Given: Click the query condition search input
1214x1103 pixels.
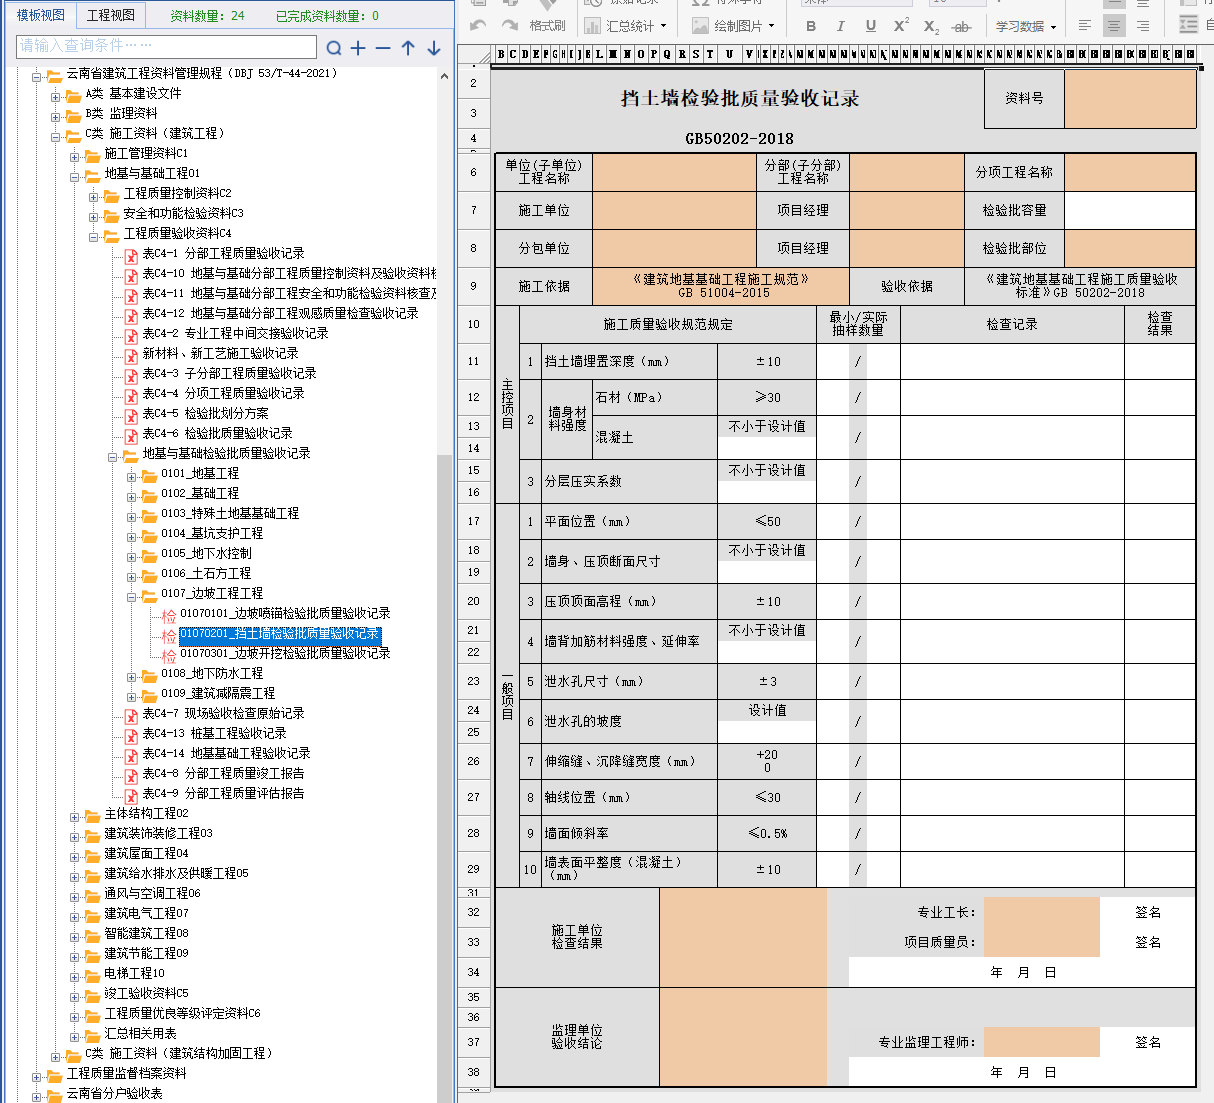Looking at the screenshot, I should (x=166, y=46).
